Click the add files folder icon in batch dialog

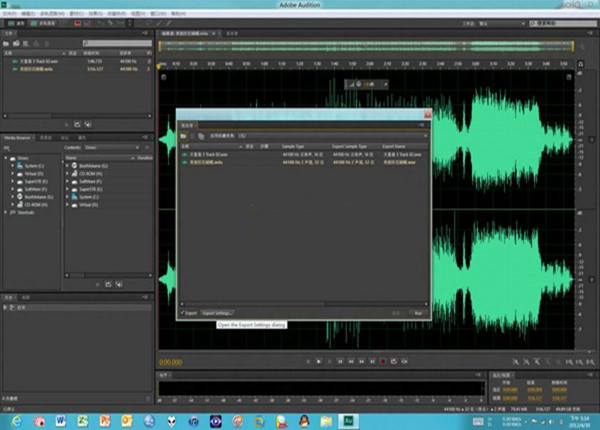(x=185, y=134)
